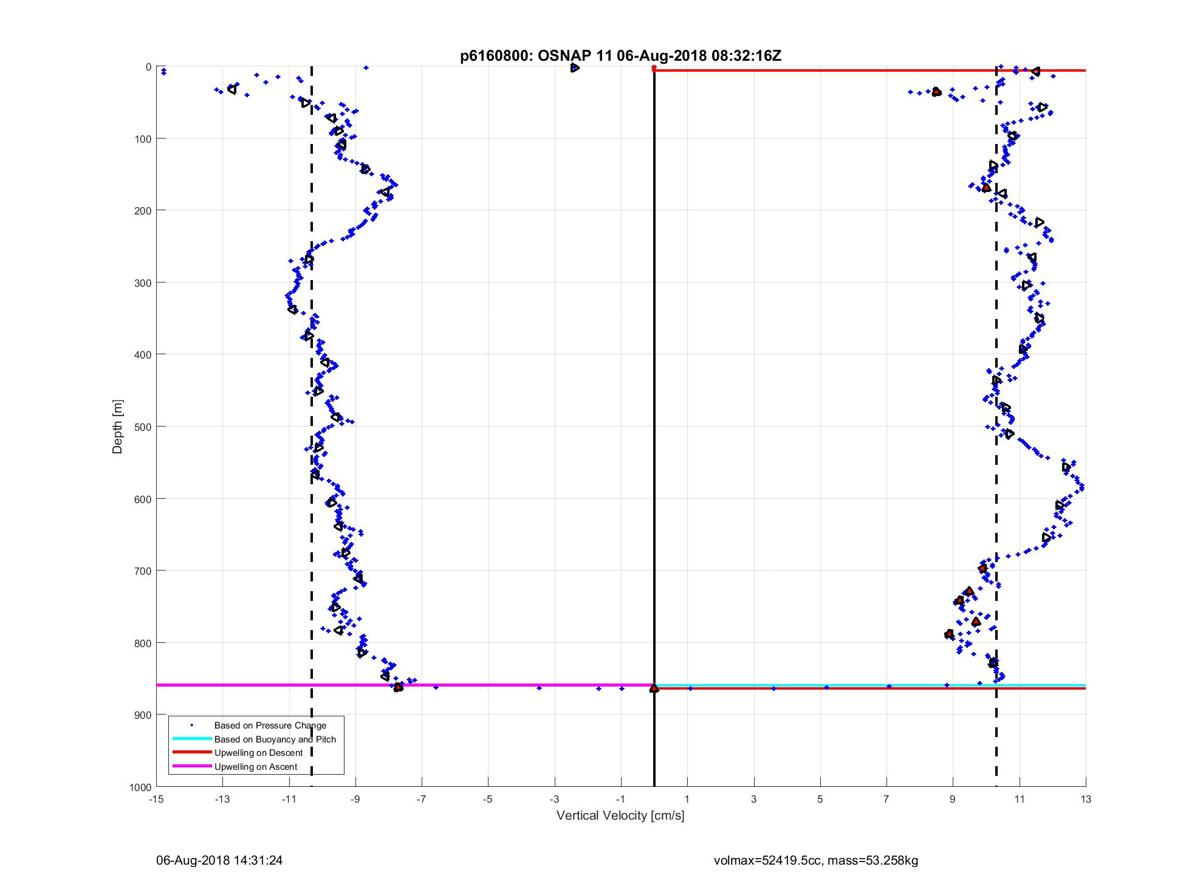1200x885 pixels.
Task: Click the red Upwelling on Descent line at top
Action: point(870,70)
